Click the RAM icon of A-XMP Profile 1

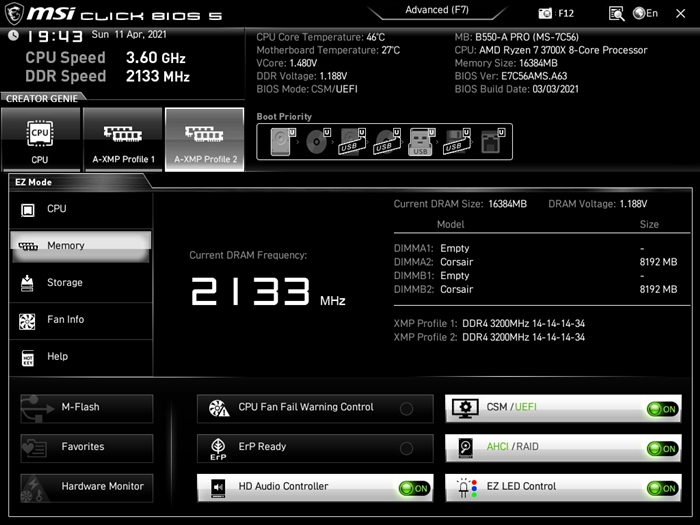pyautogui.click(x=123, y=133)
